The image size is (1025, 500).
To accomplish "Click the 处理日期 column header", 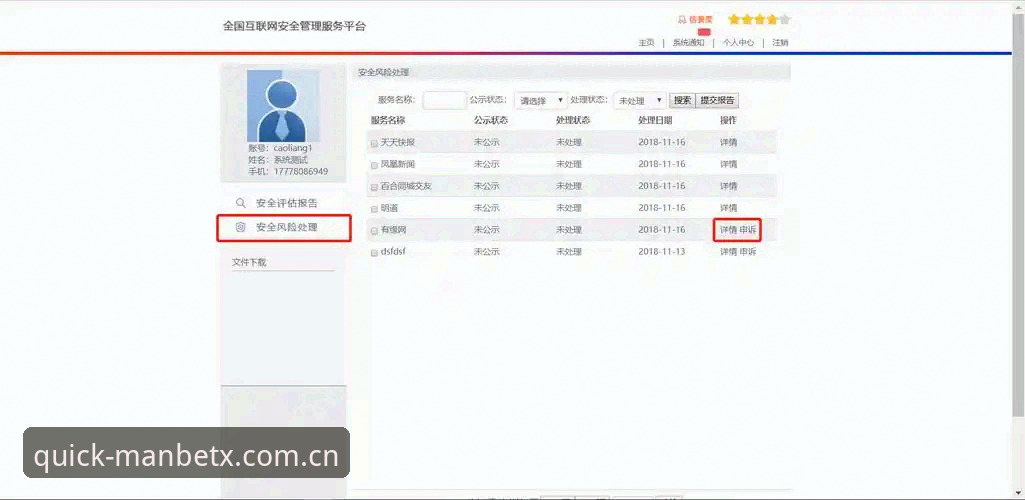I will [x=655, y=121].
